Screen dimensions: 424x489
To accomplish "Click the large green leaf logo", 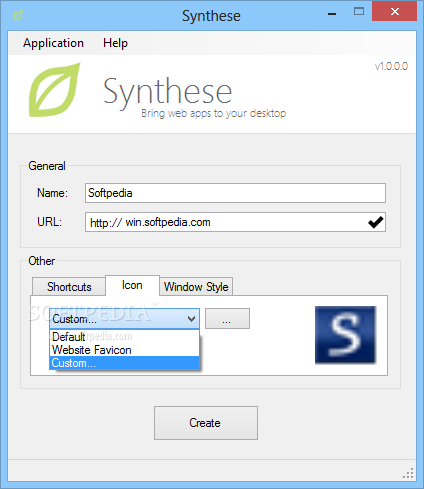I will pos(55,90).
